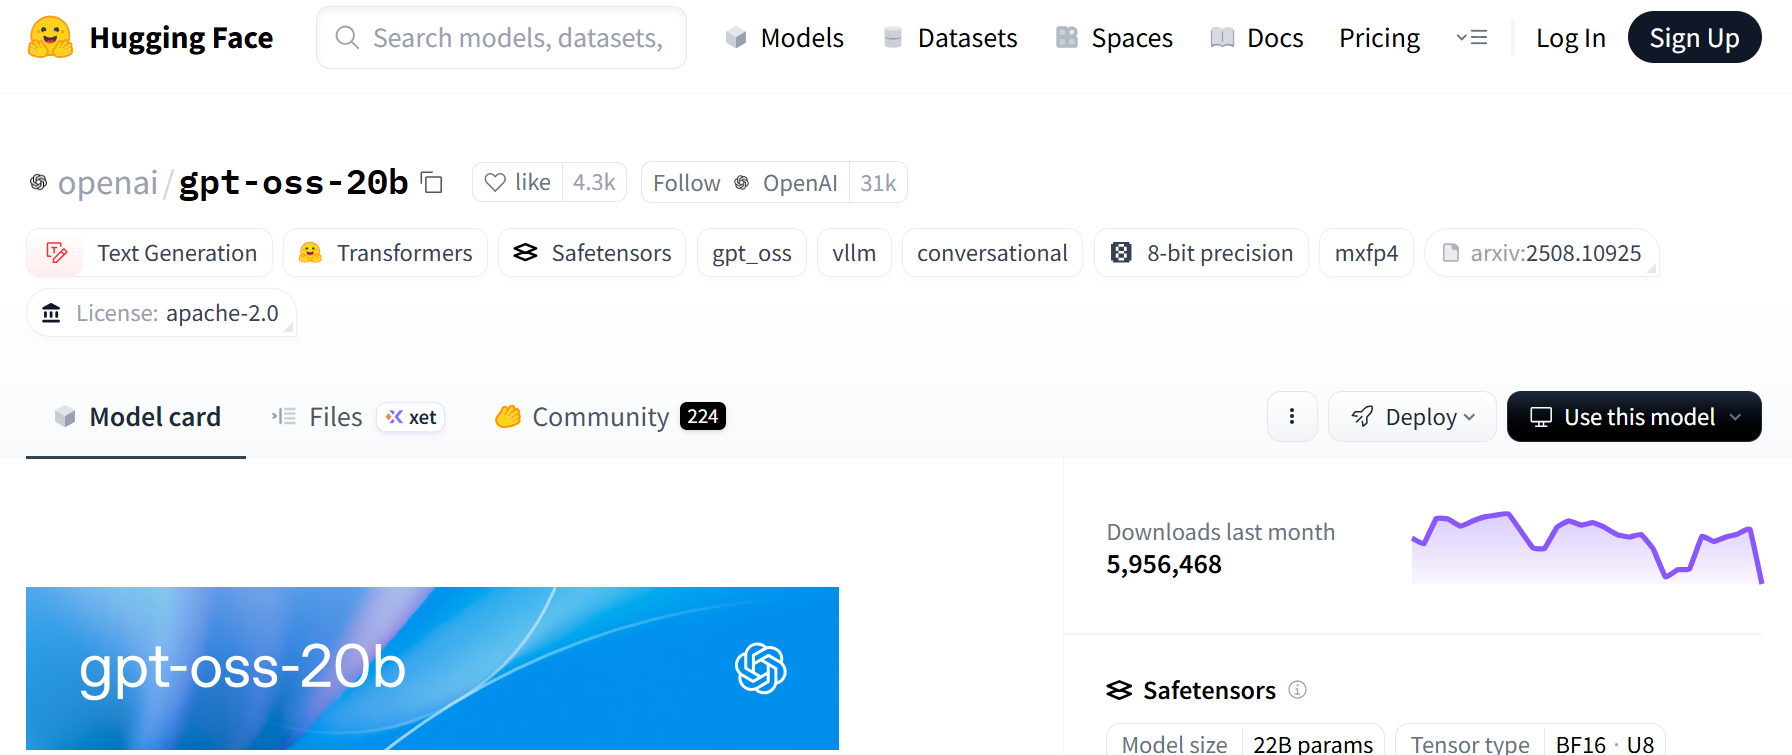Click the Deploy rocket icon

point(1362,417)
